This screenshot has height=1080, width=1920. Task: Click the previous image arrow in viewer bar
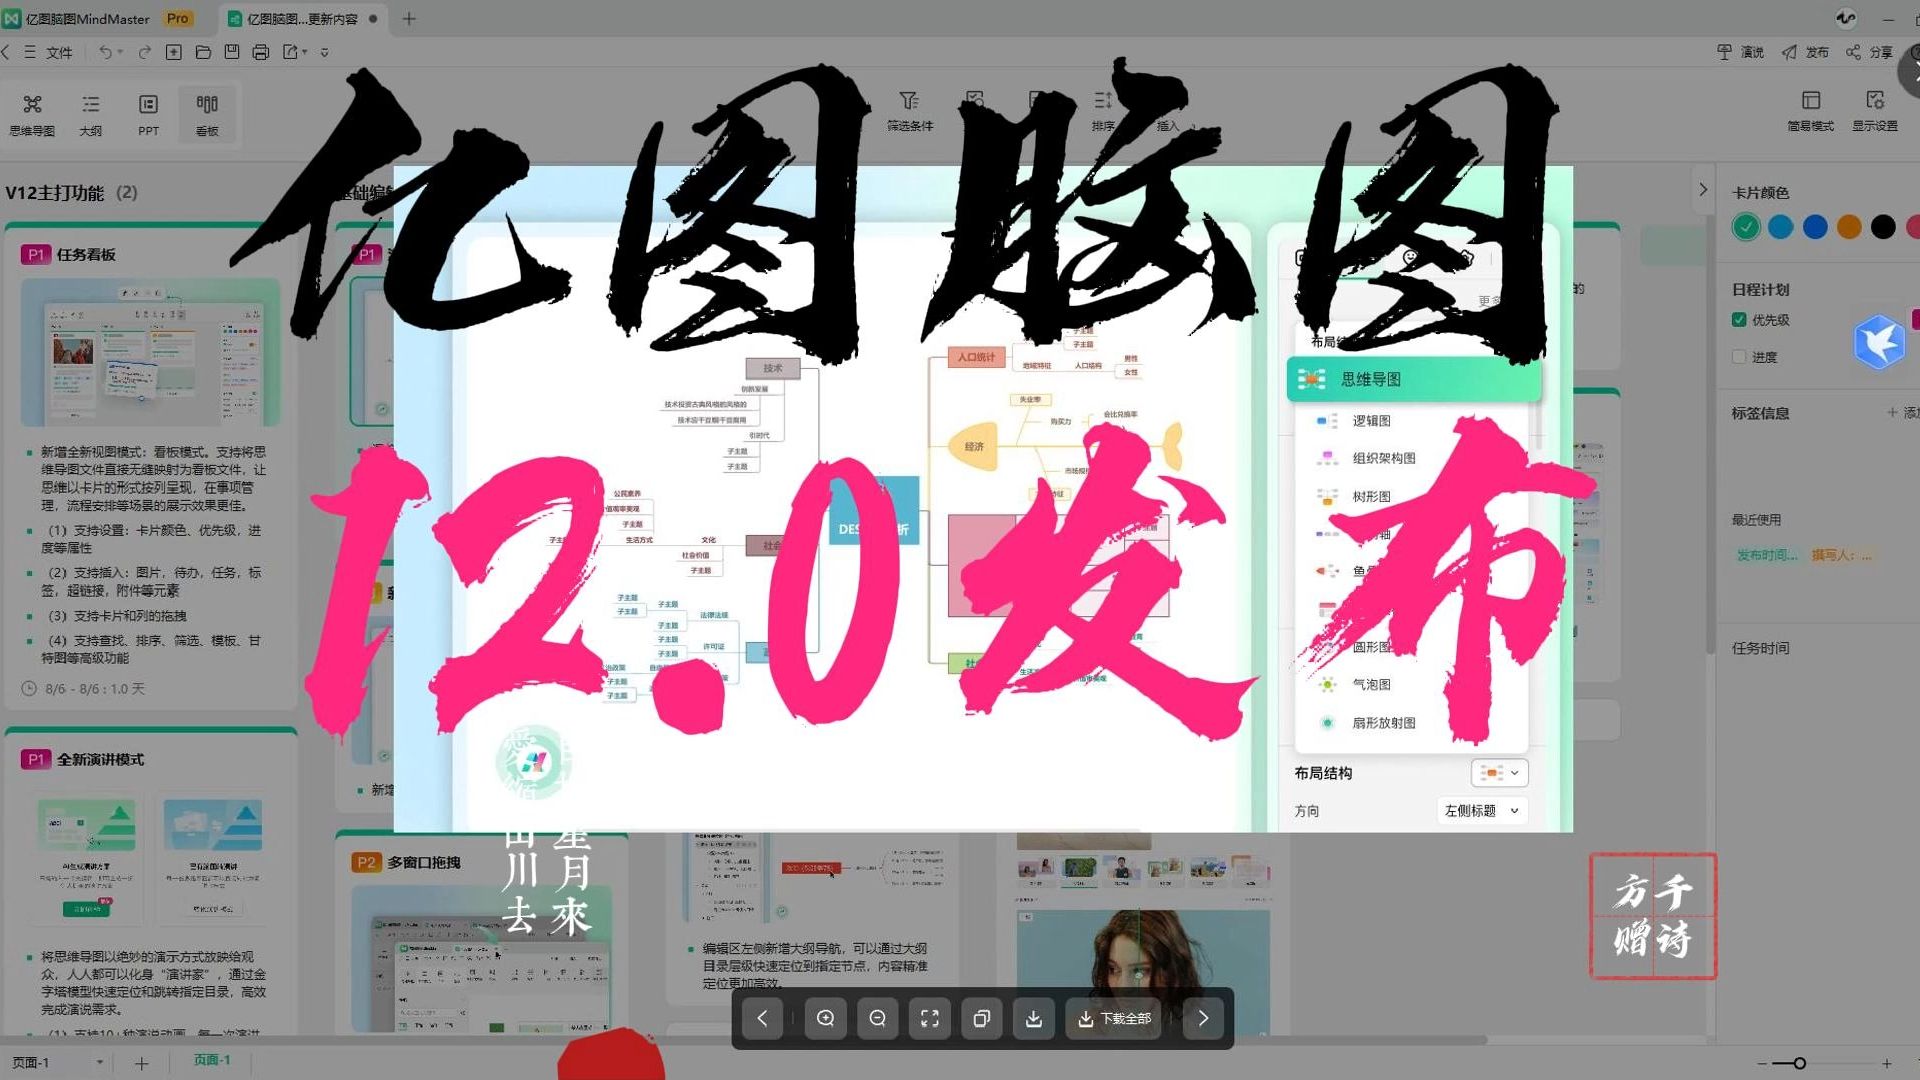[763, 1018]
